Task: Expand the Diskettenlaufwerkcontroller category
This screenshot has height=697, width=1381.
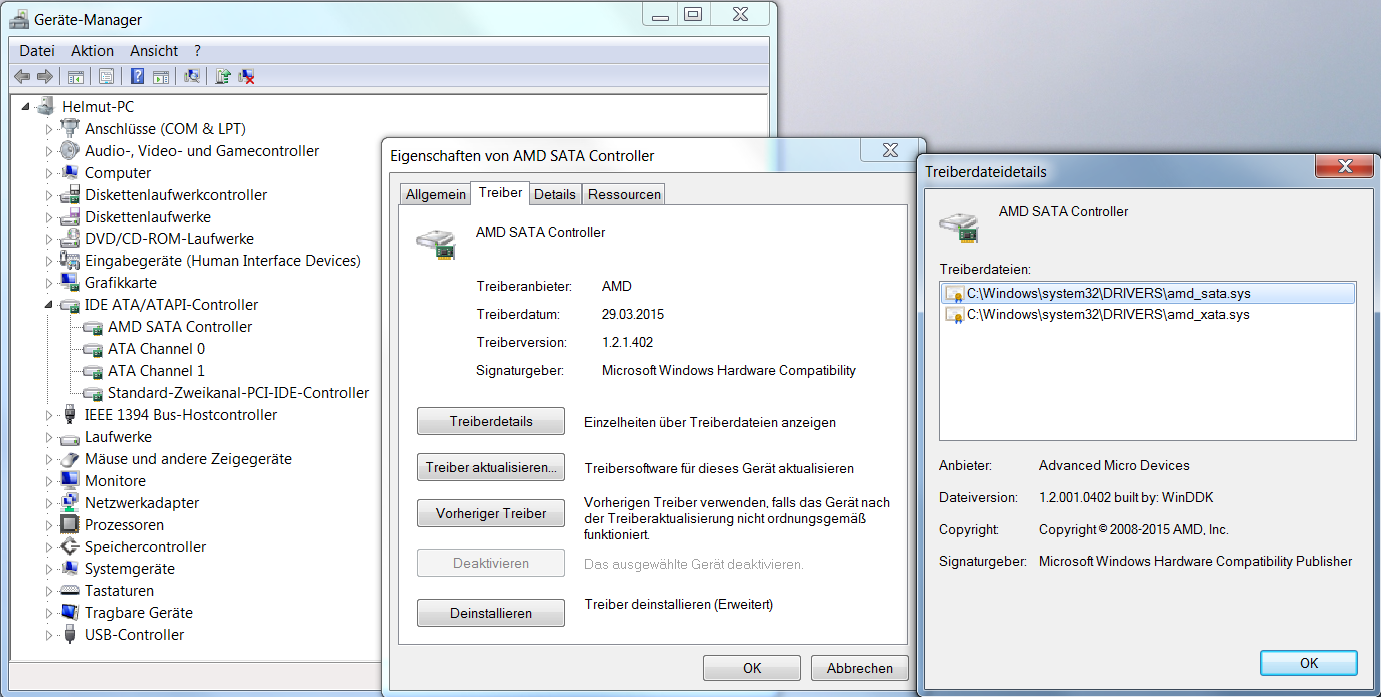Action: coord(48,194)
